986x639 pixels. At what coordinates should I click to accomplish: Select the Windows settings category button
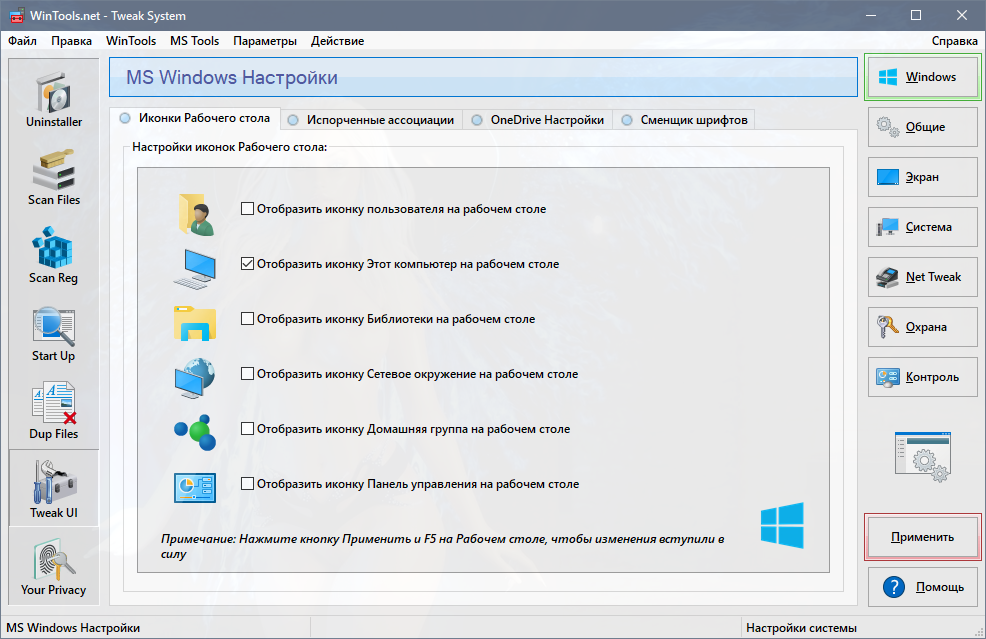[922, 77]
